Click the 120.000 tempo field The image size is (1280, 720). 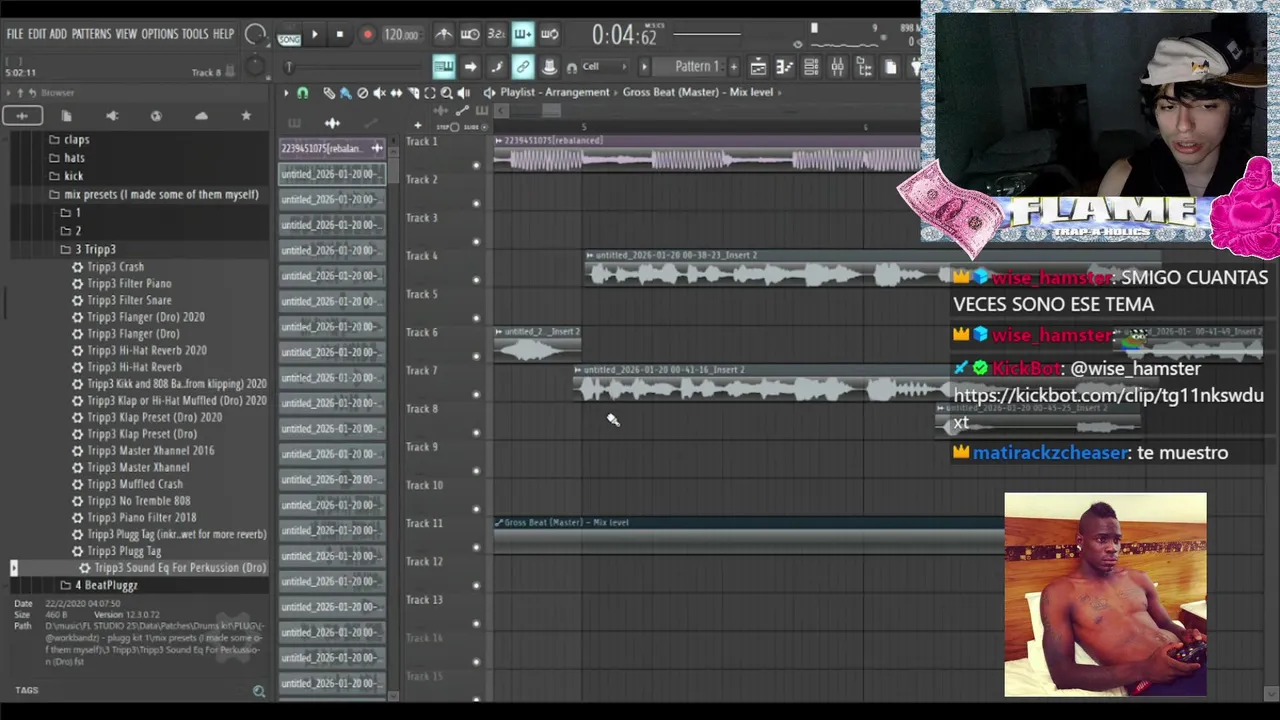pos(401,35)
